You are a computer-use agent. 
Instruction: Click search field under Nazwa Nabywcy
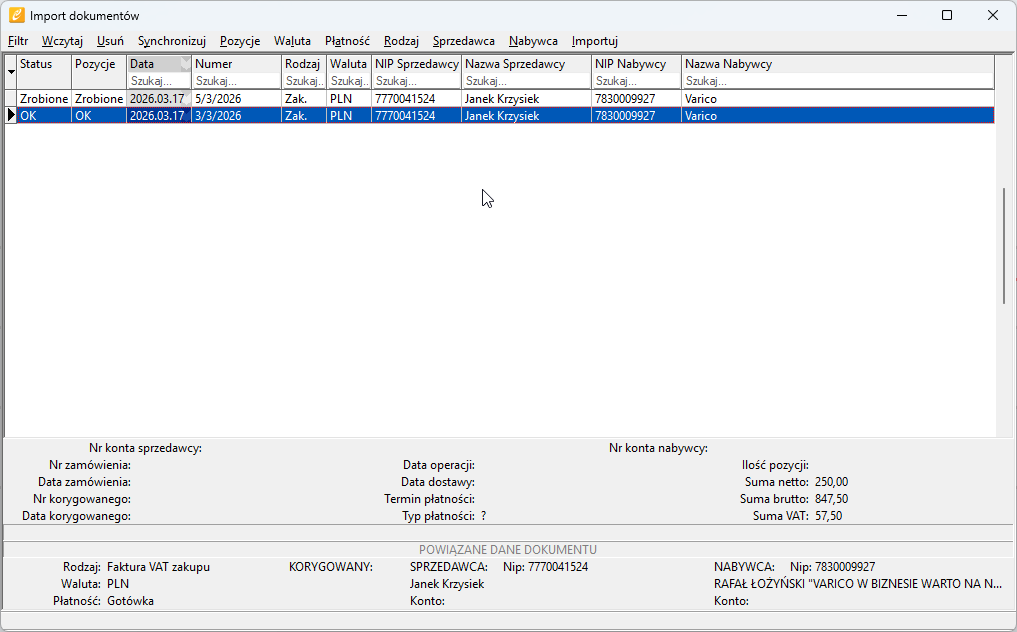[x=837, y=81]
